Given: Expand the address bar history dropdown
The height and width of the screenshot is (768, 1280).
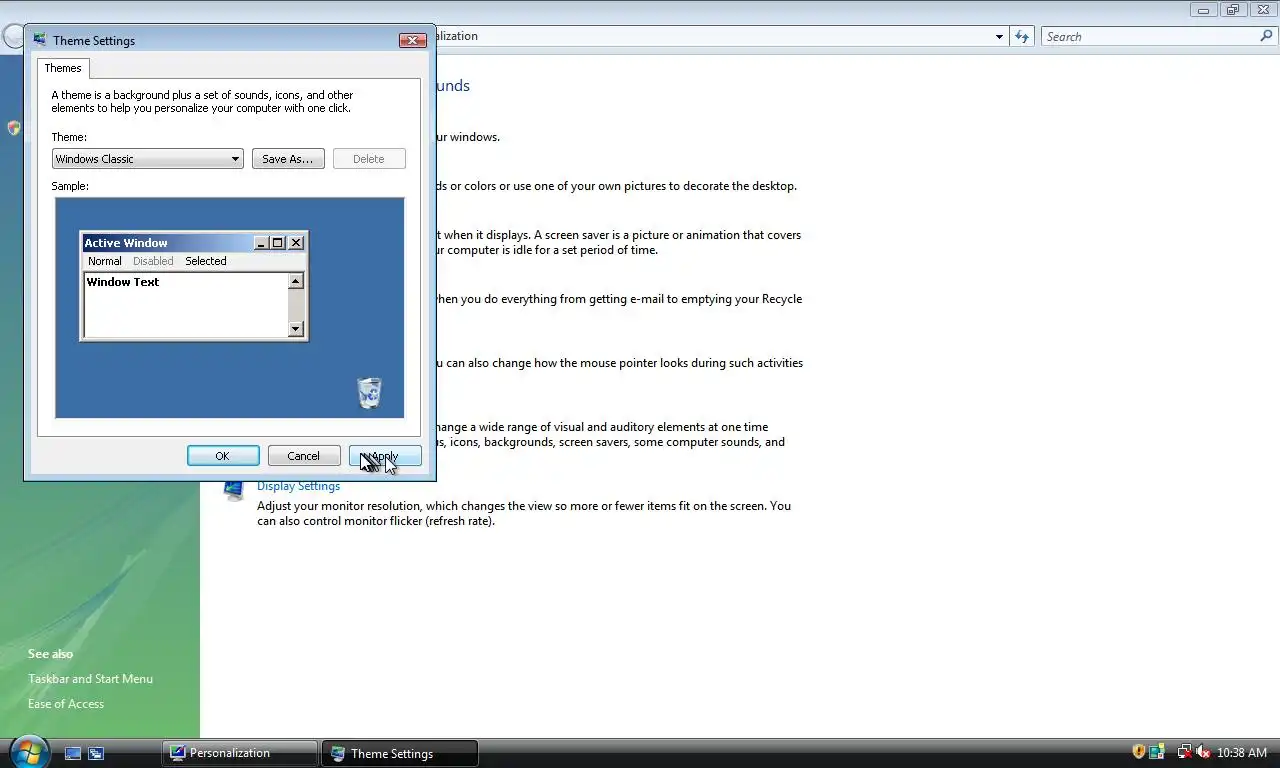Looking at the screenshot, I should pos(999,37).
